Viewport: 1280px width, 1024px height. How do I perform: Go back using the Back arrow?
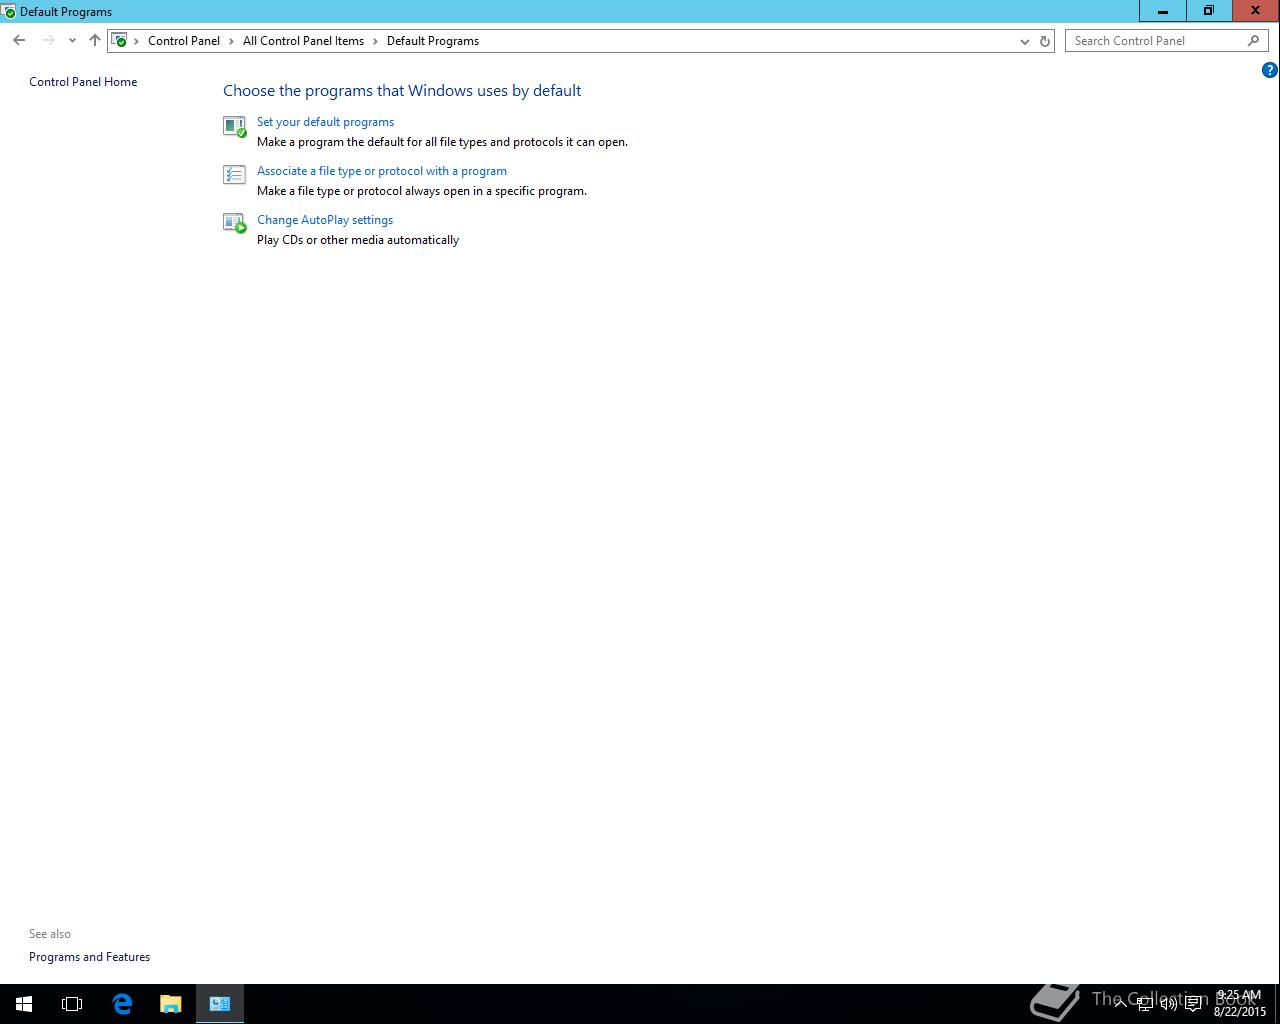[x=19, y=41]
